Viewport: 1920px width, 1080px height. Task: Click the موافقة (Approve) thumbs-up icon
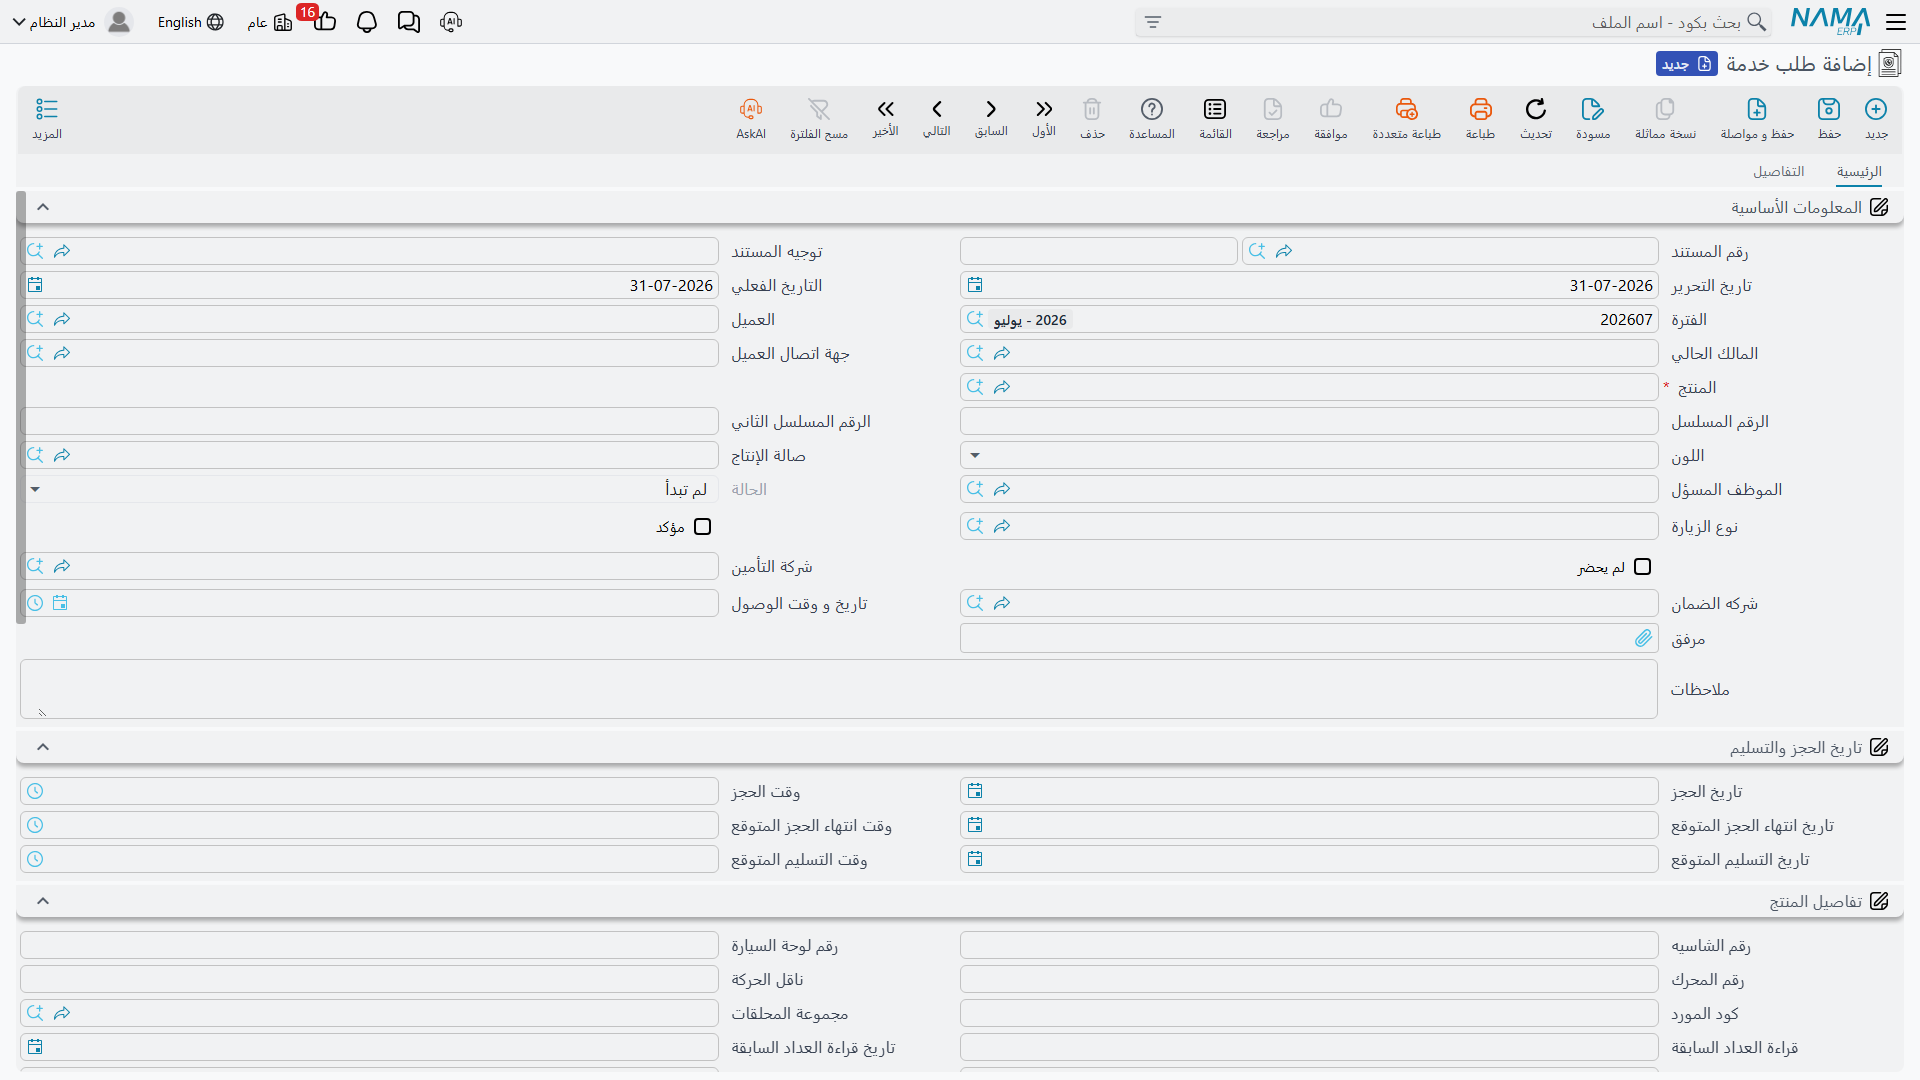click(1331, 109)
